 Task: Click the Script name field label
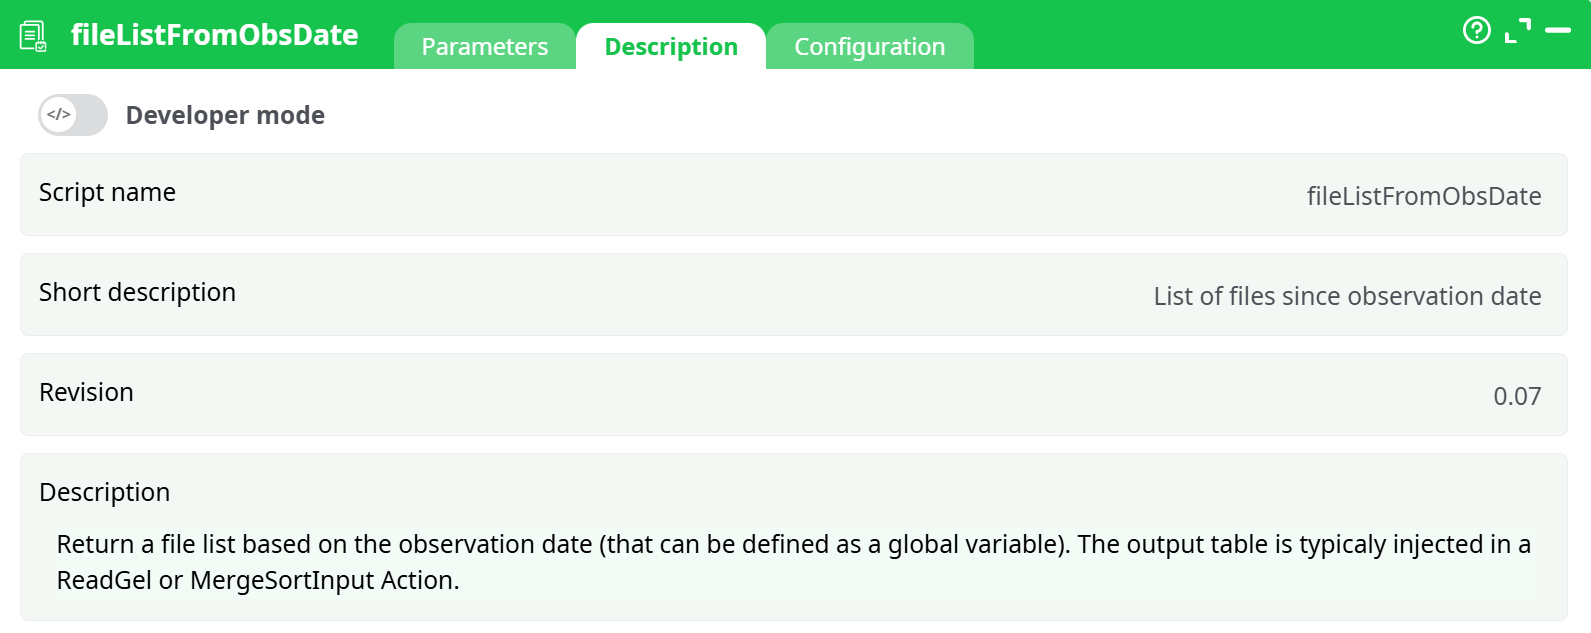click(x=107, y=192)
